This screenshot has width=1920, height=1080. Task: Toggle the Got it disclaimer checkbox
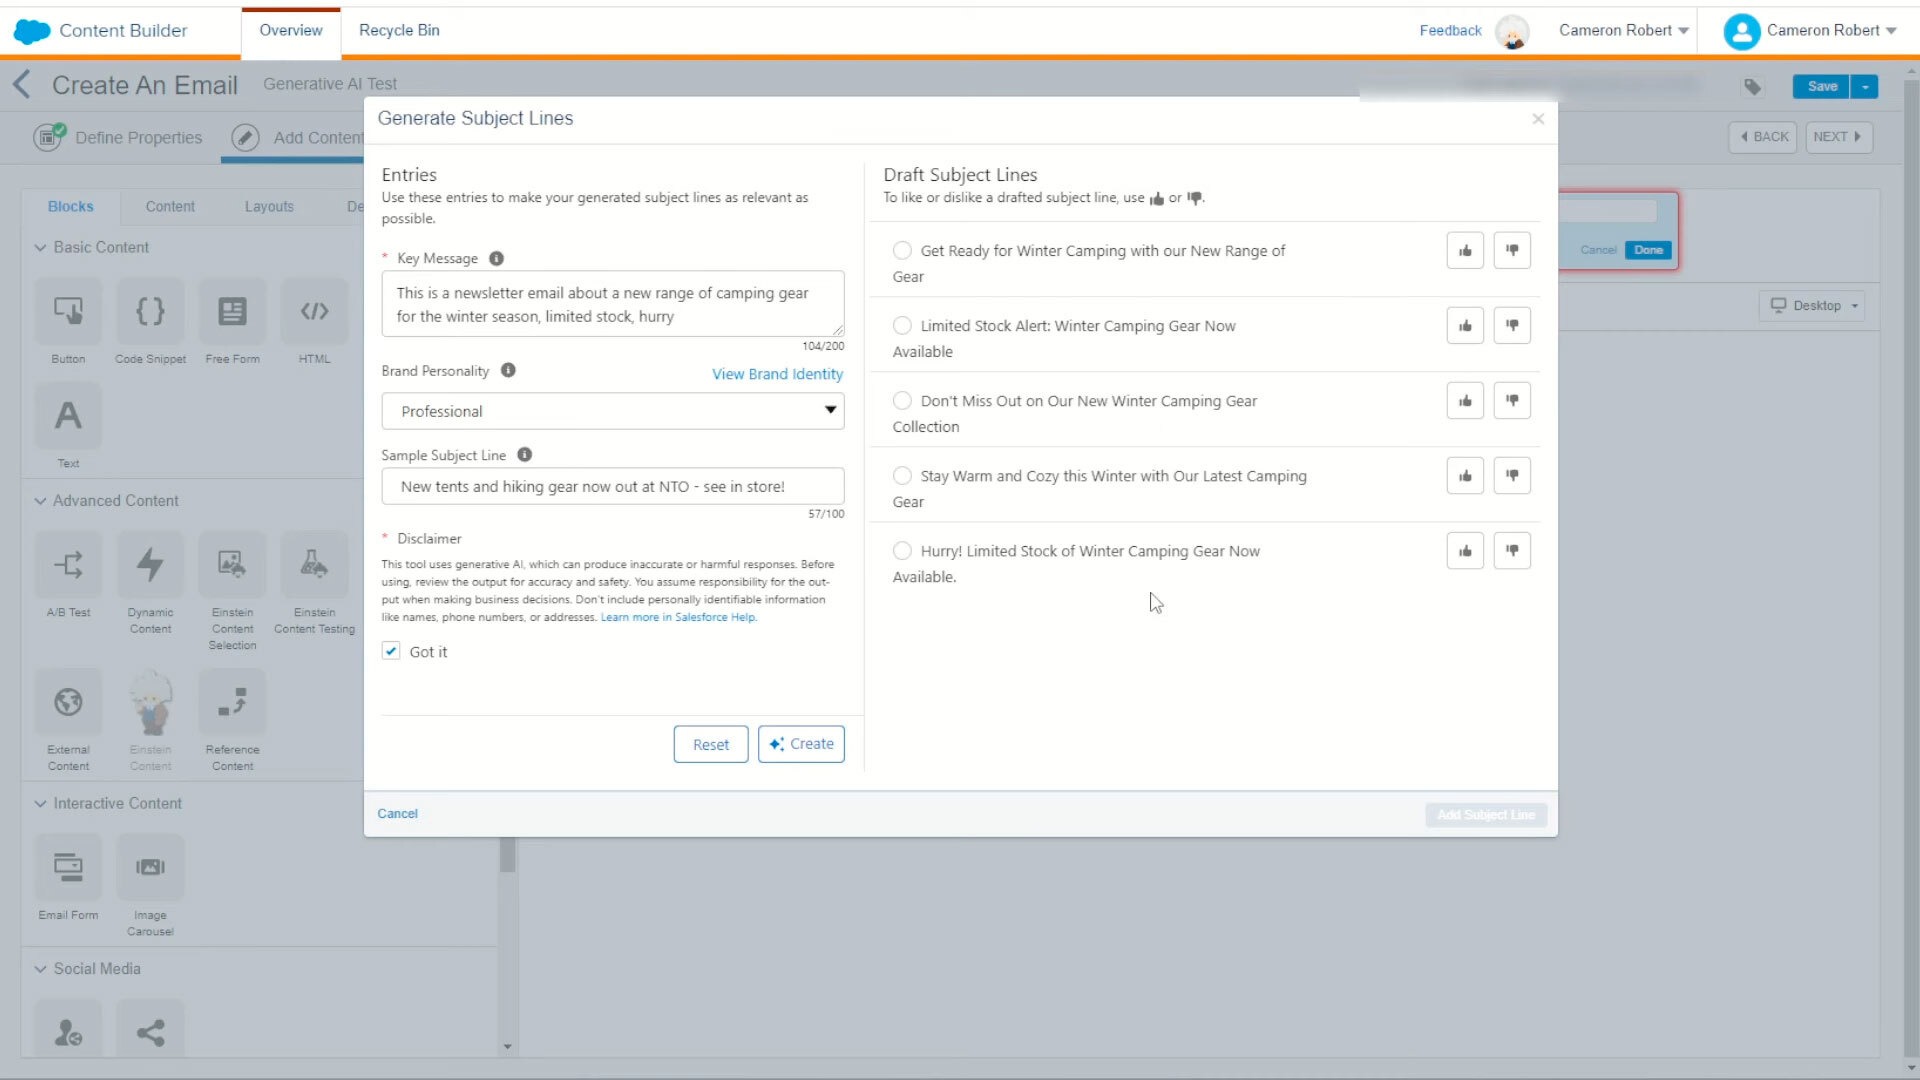[390, 650]
